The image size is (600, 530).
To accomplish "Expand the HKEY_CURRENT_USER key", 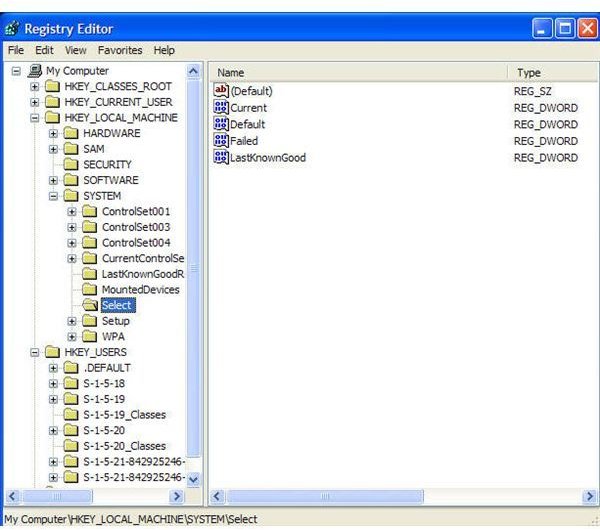I will 34,103.
